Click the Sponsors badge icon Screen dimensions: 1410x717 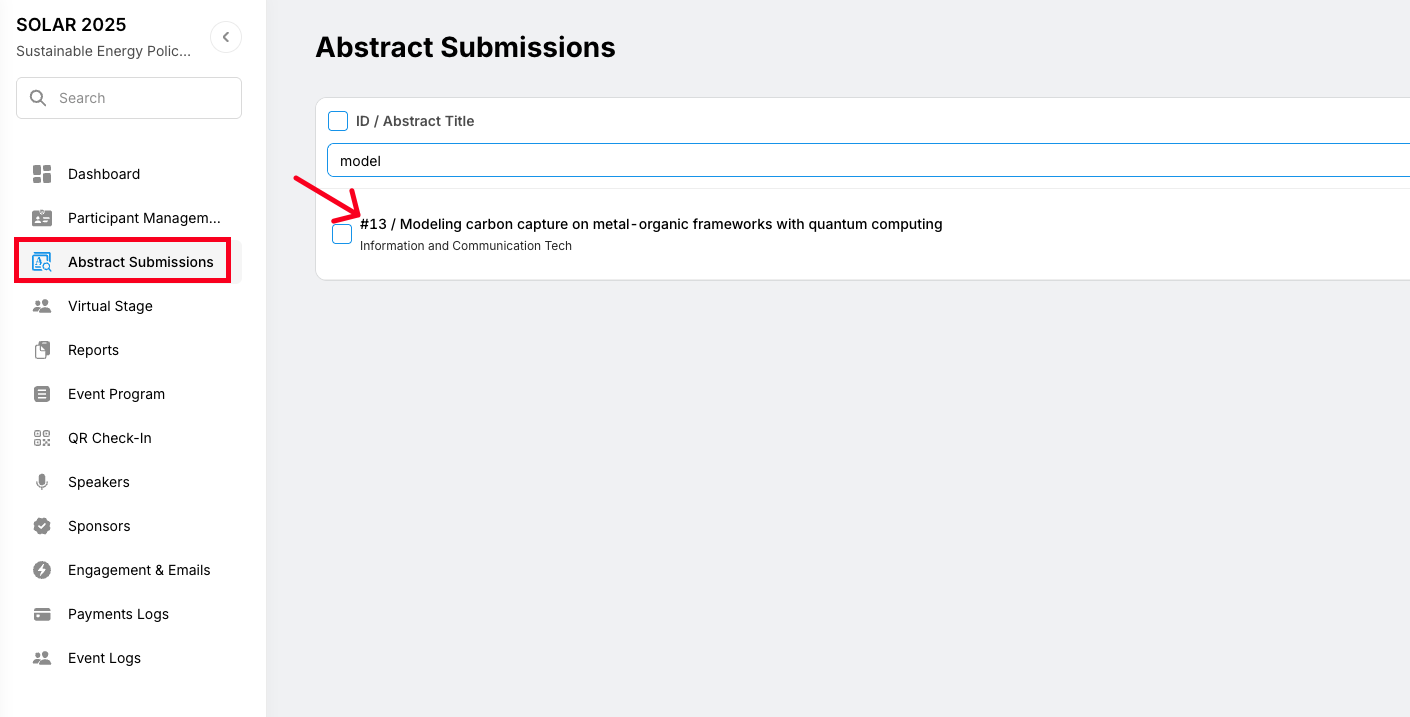click(42, 526)
